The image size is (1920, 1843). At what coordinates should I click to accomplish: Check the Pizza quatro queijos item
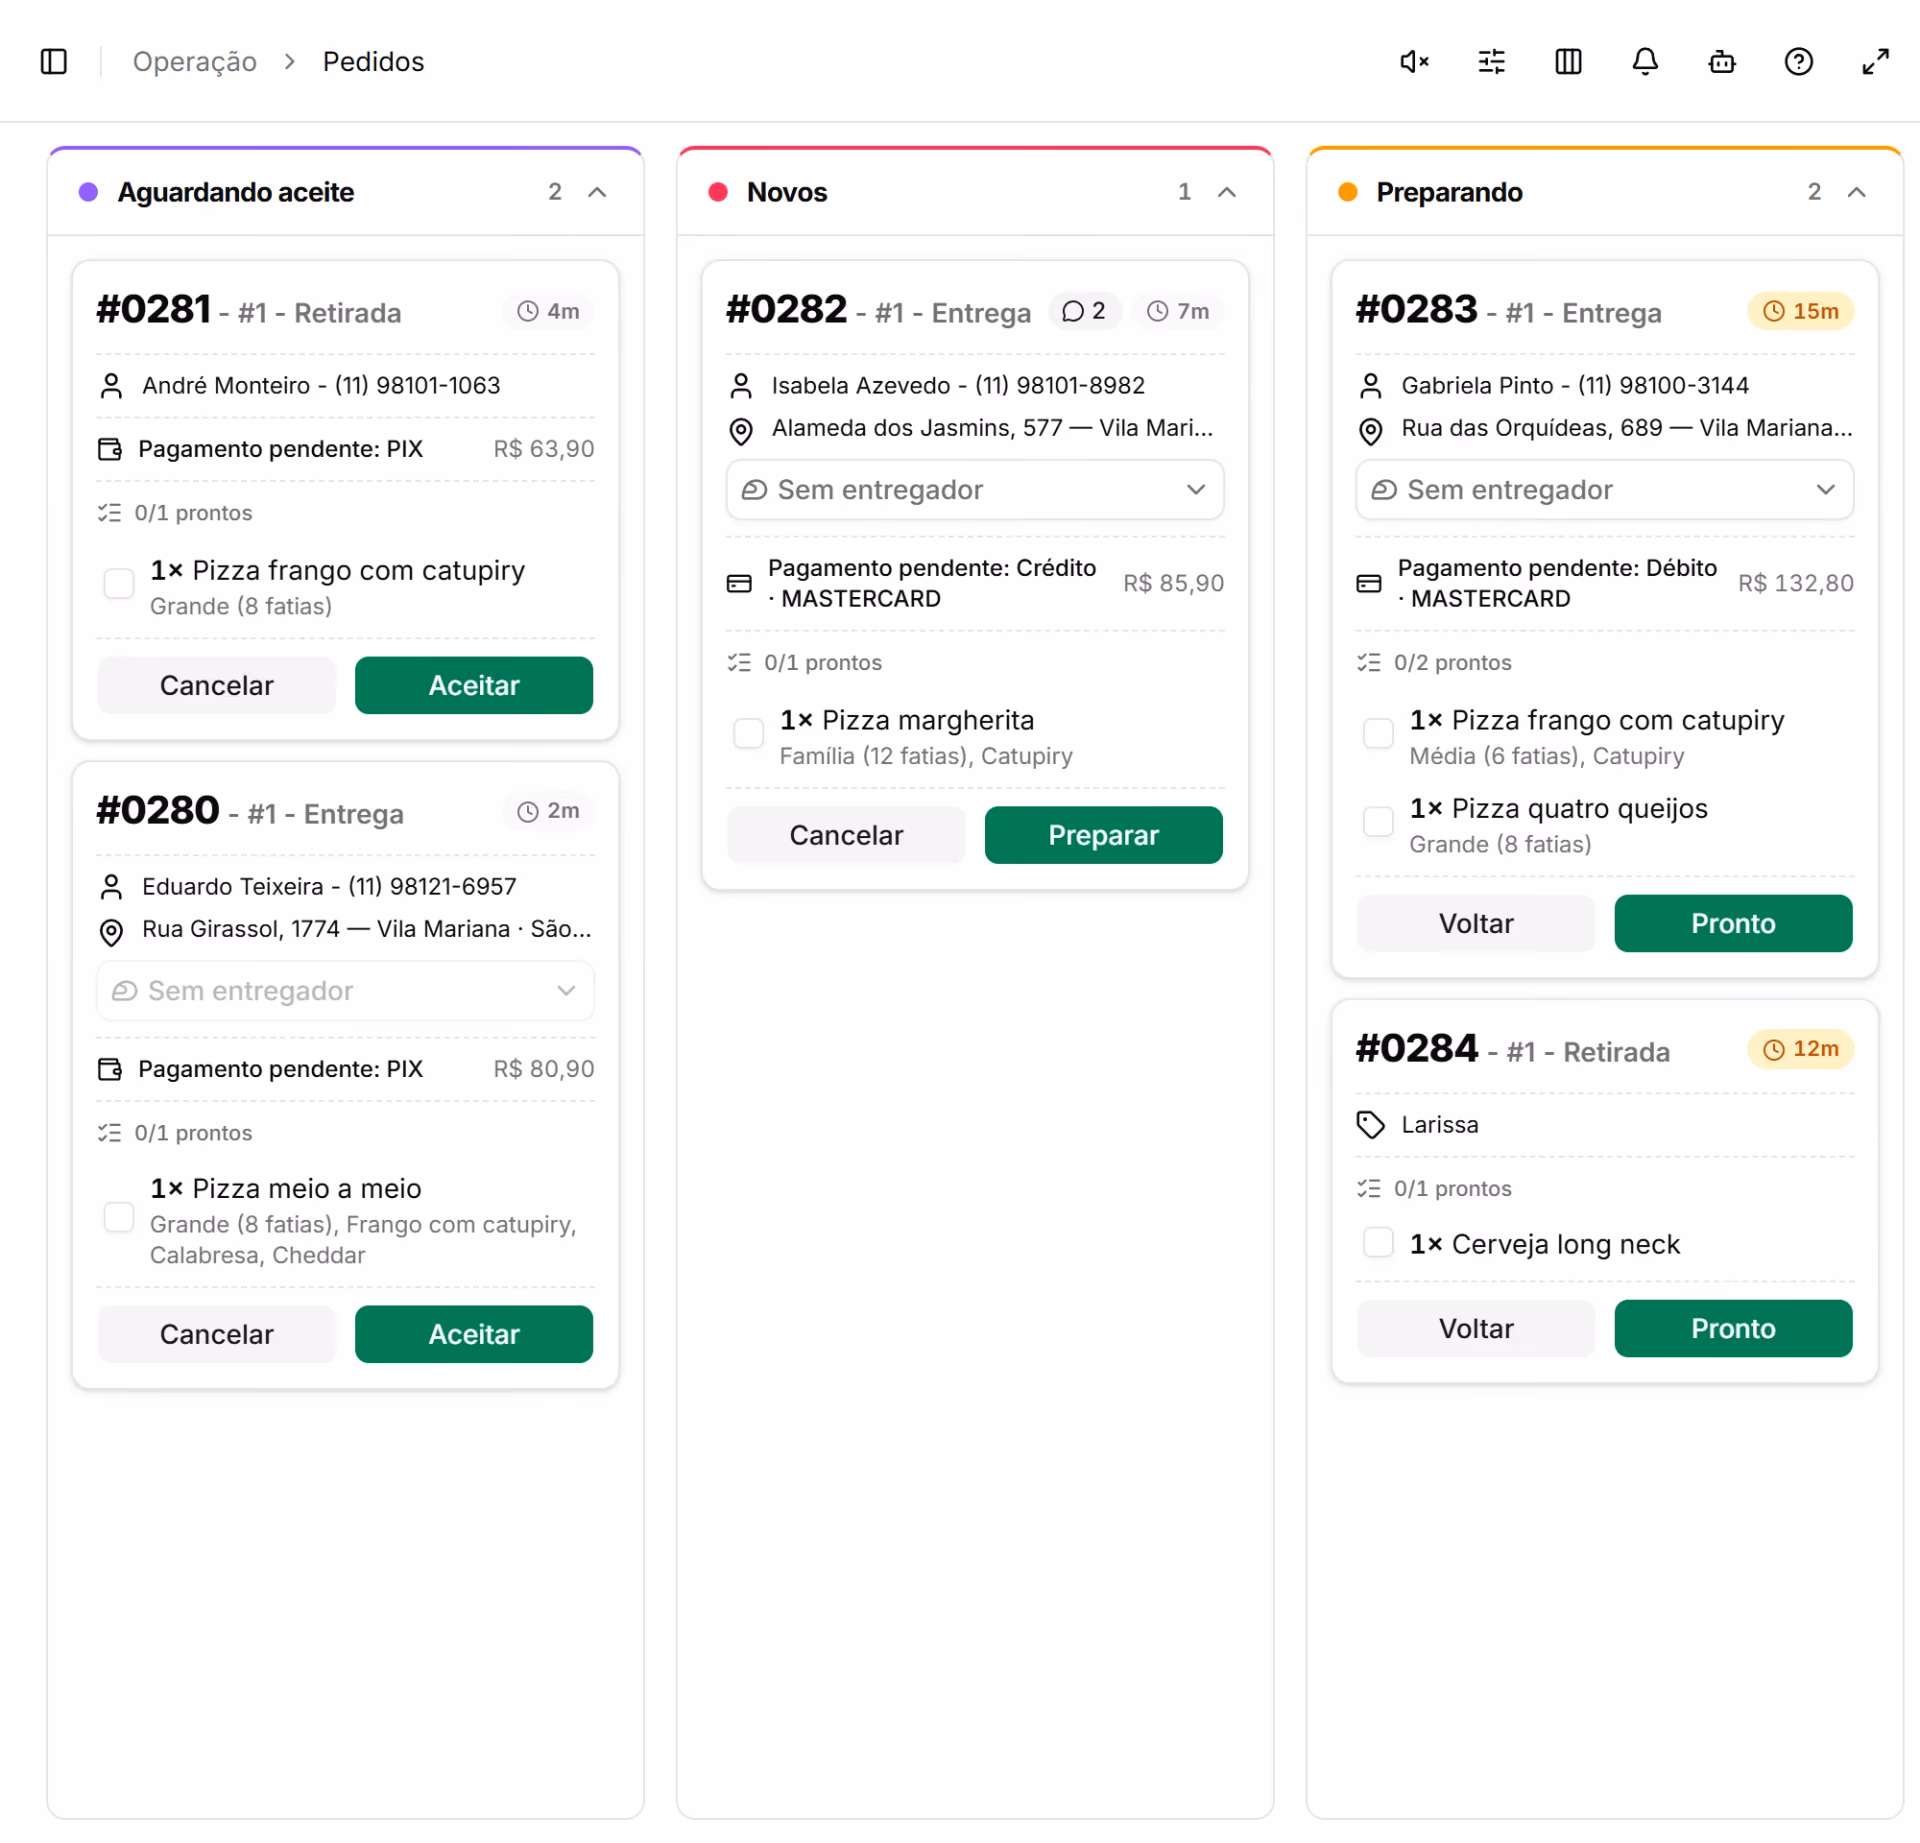tap(1378, 822)
